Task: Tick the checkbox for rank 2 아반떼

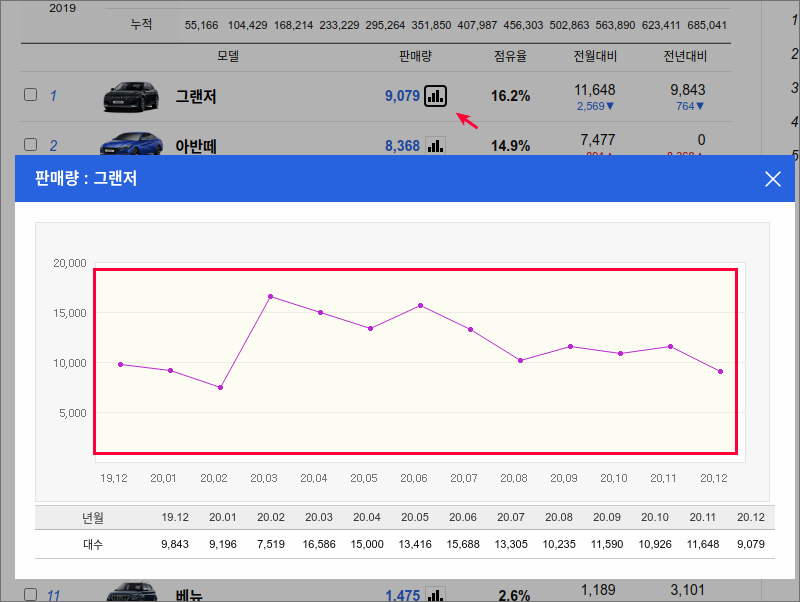Action: coord(31,144)
